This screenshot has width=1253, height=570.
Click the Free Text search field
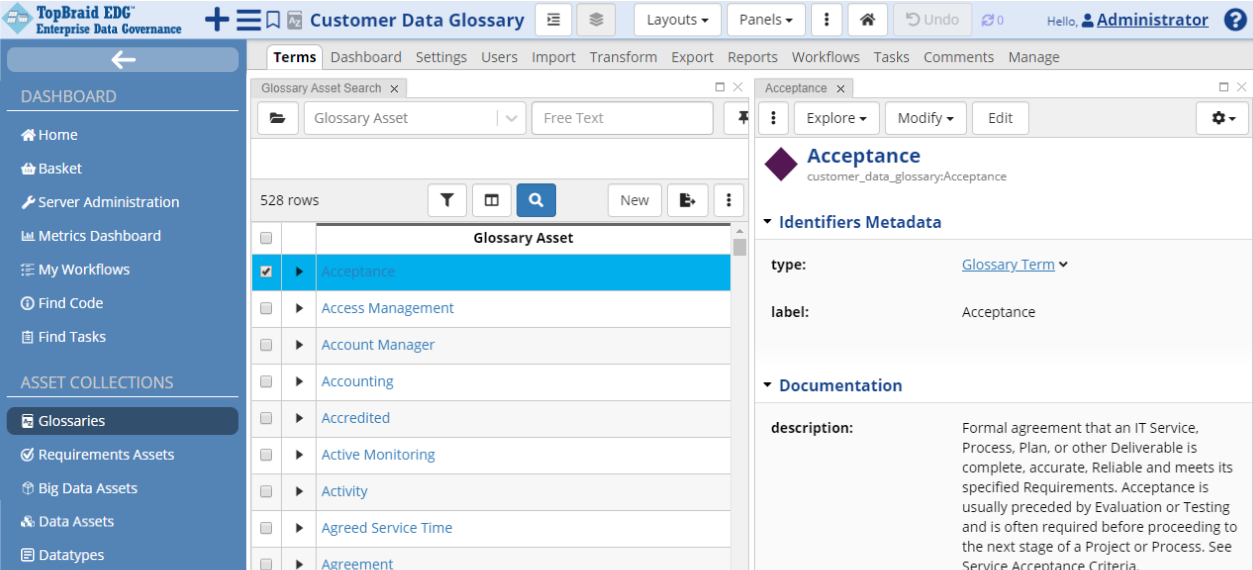622,118
